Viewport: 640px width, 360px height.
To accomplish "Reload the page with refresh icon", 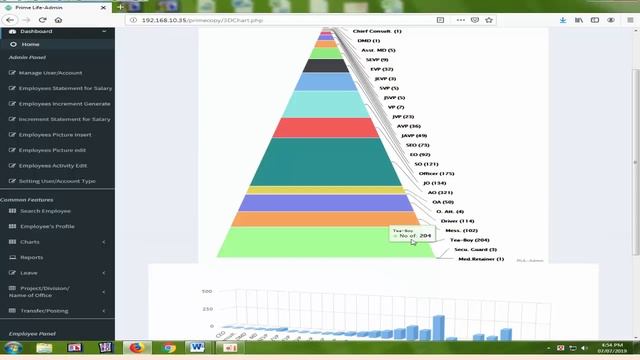I will 42,20.
